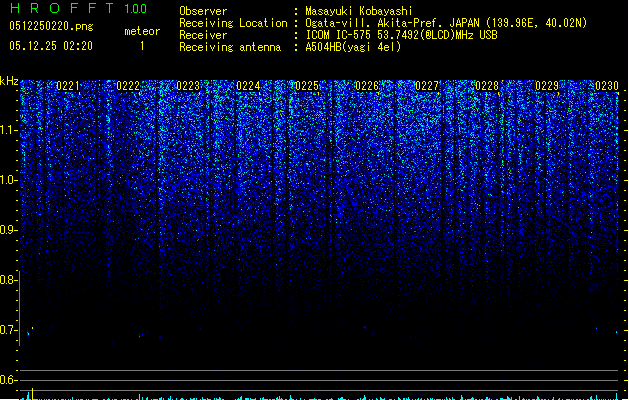Click the 0229 time marker
The width and height of the screenshot is (629, 400).
pyautogui.click(x=547, y=86)
